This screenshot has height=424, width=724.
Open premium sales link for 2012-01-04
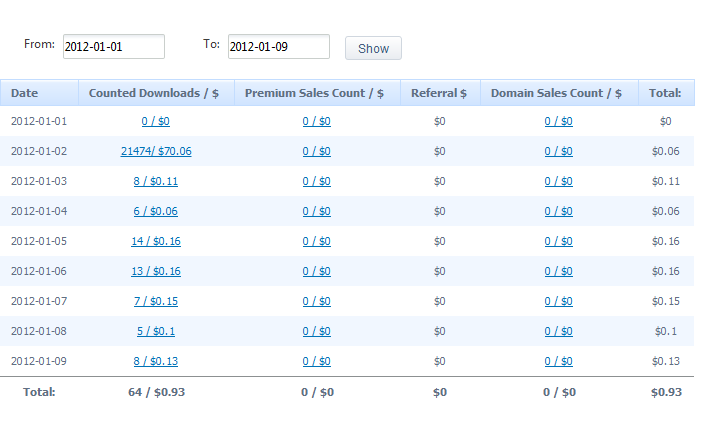tap(317, 211)
